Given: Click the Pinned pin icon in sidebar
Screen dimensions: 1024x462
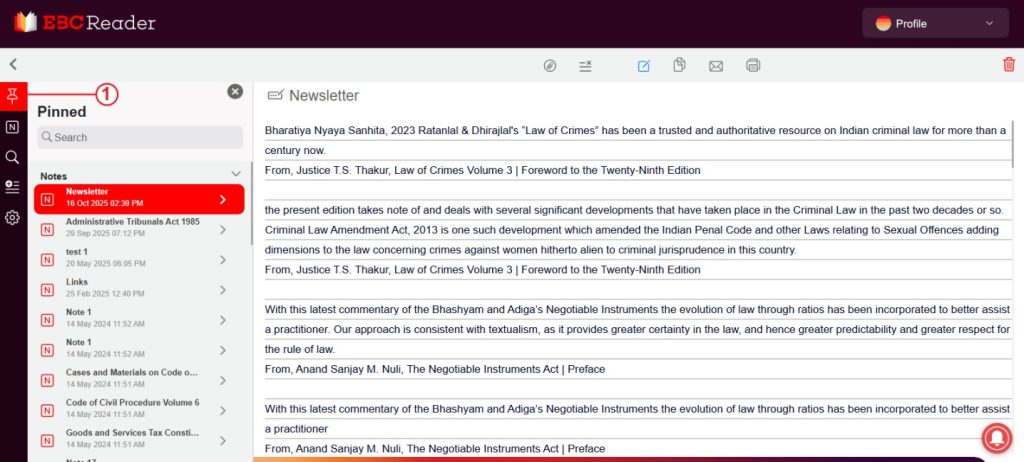Looking at the screenshot, I should point(13,96).
